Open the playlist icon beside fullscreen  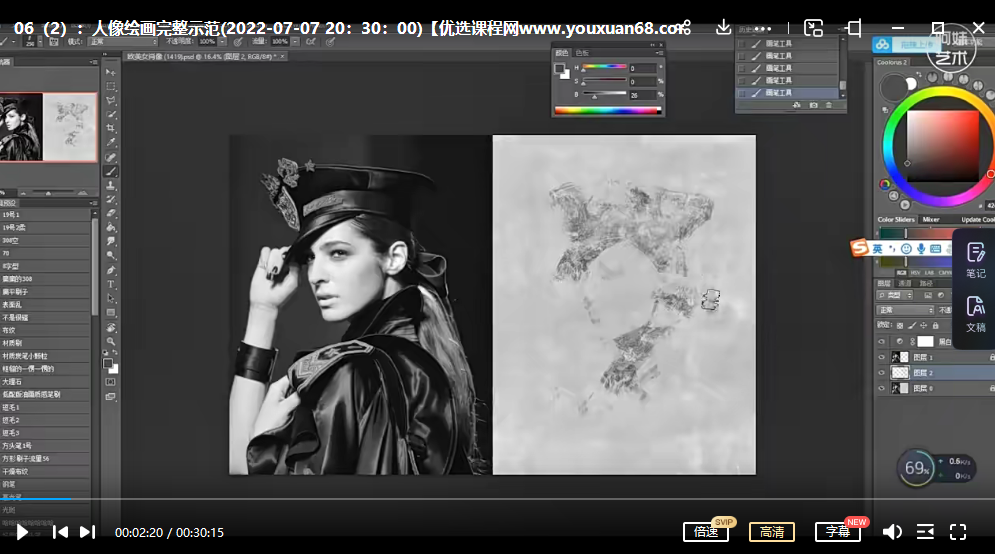[925, 532]
